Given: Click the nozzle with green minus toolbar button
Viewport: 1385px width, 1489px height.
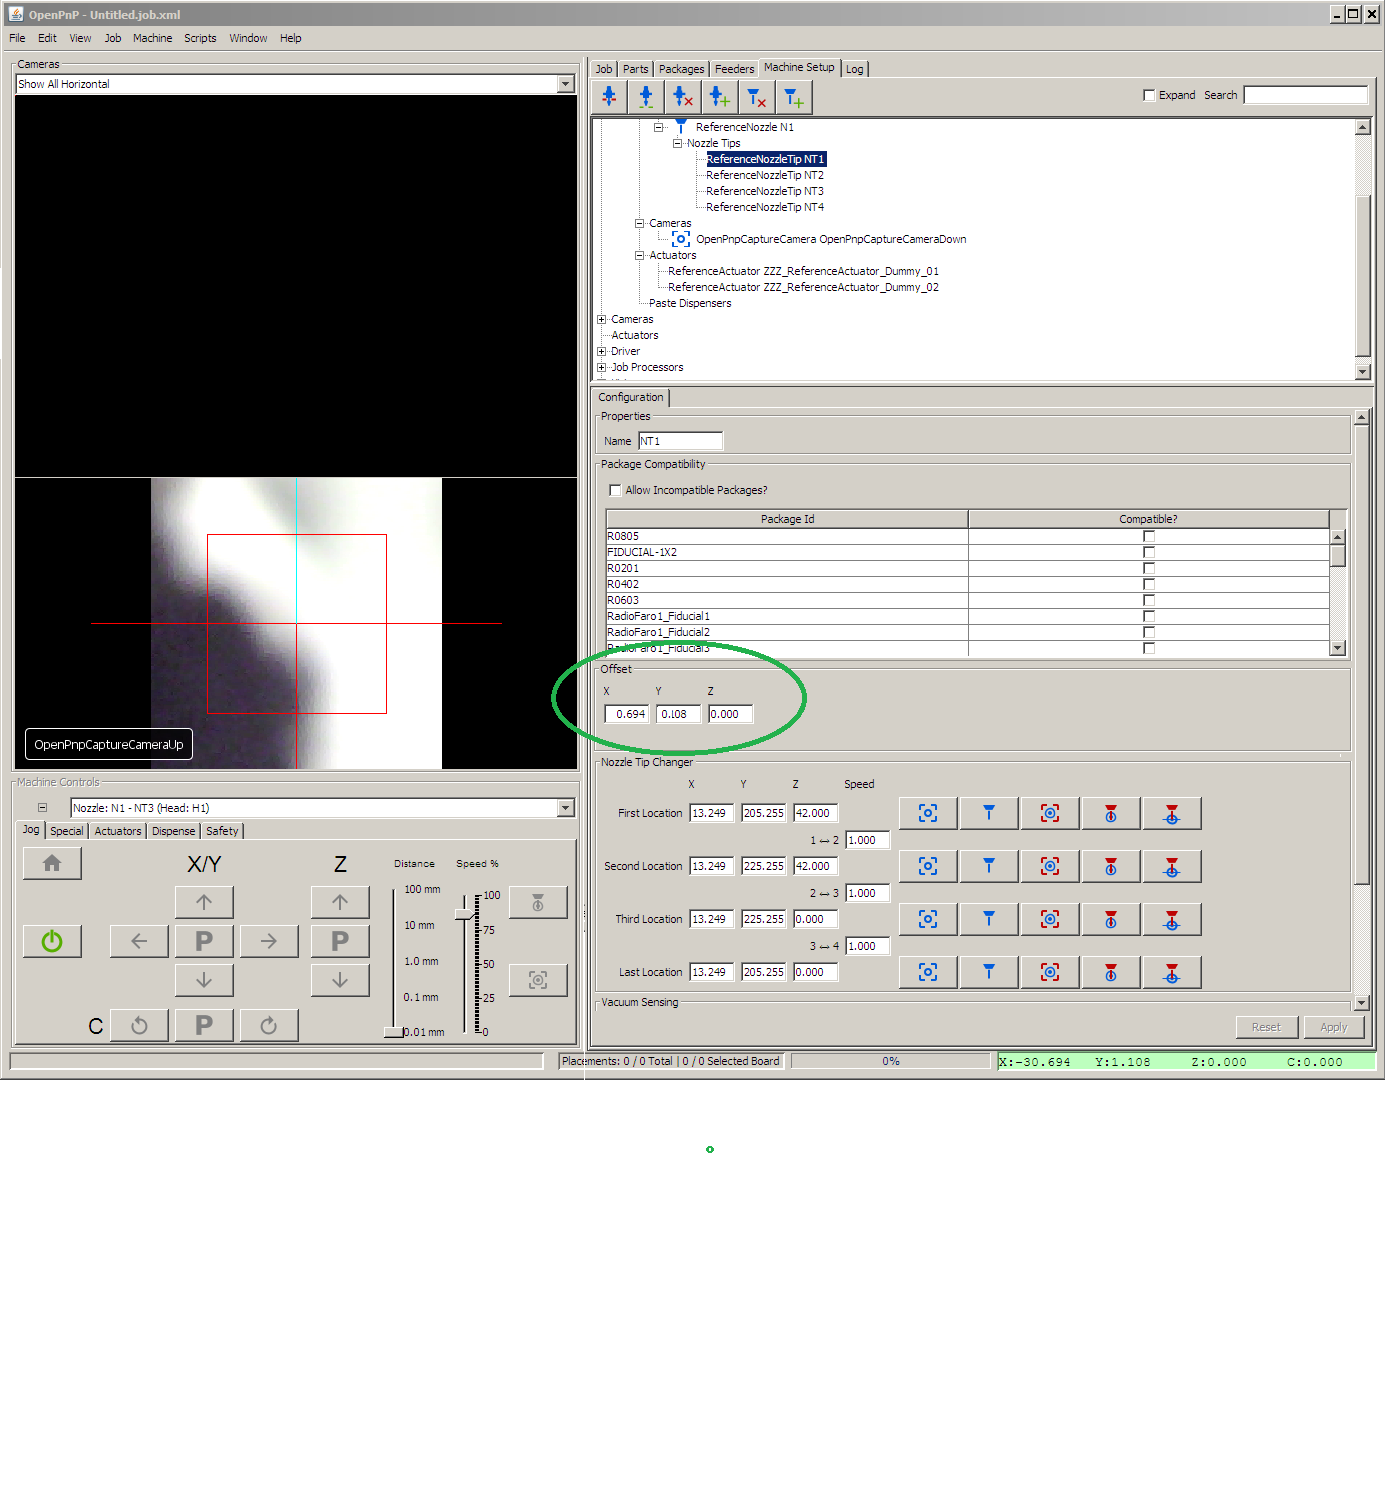Looking at the screenshot, I should [646, 97].
